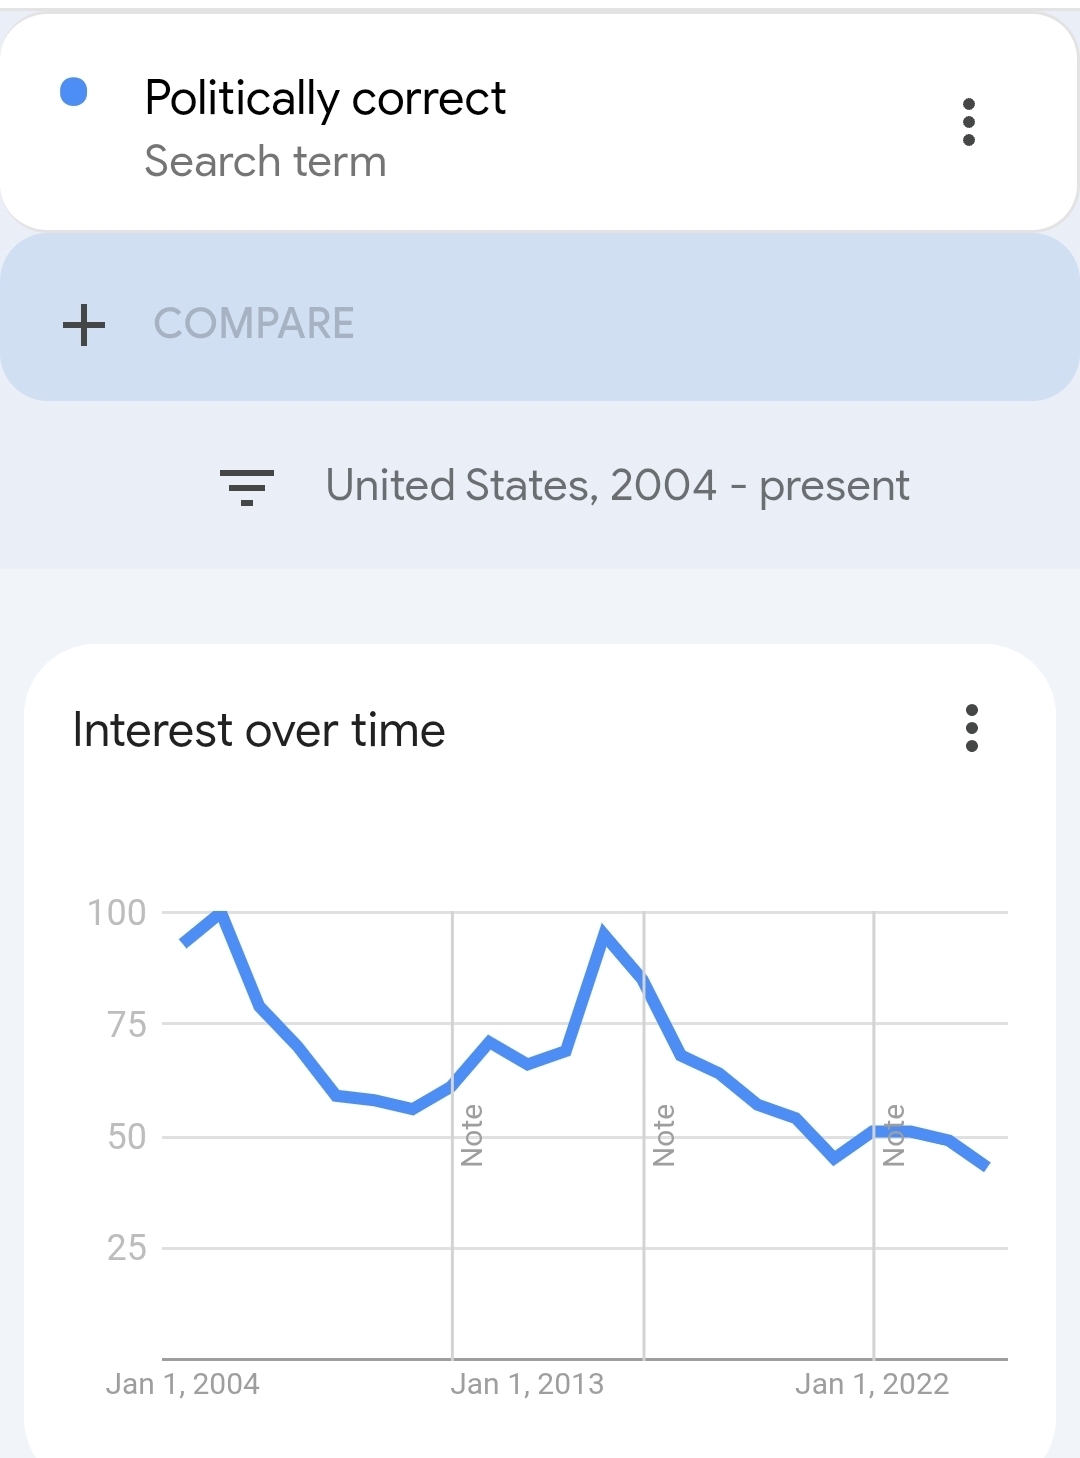Screen dimensions: 1080x1458
Task: Click the 75 gridline label on the chart
Action: 127,1025
